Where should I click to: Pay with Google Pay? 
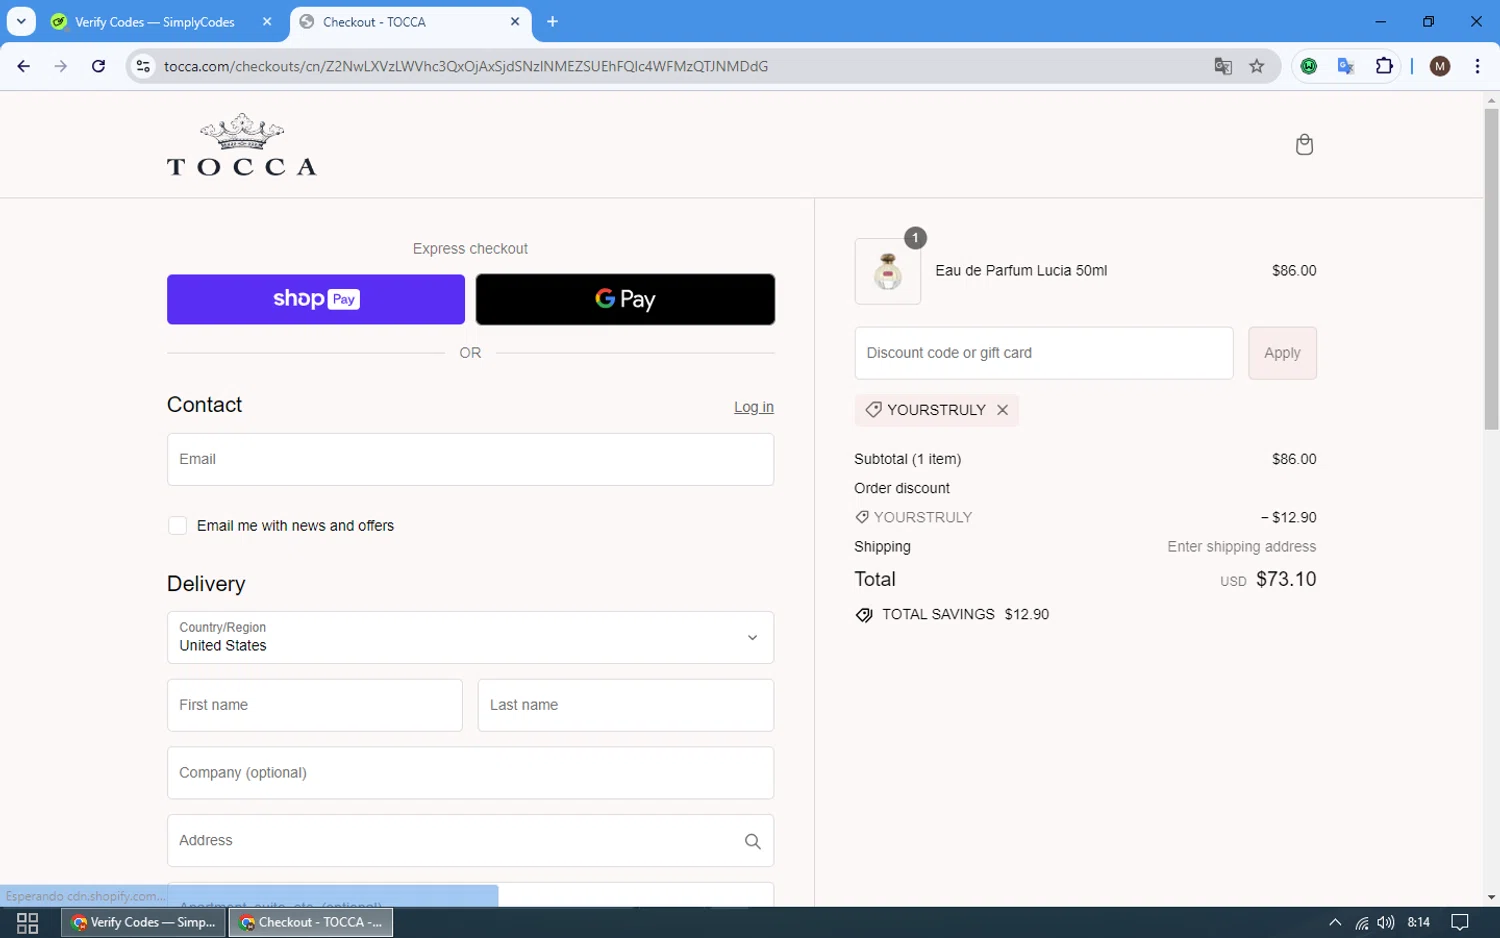point(625,299)
